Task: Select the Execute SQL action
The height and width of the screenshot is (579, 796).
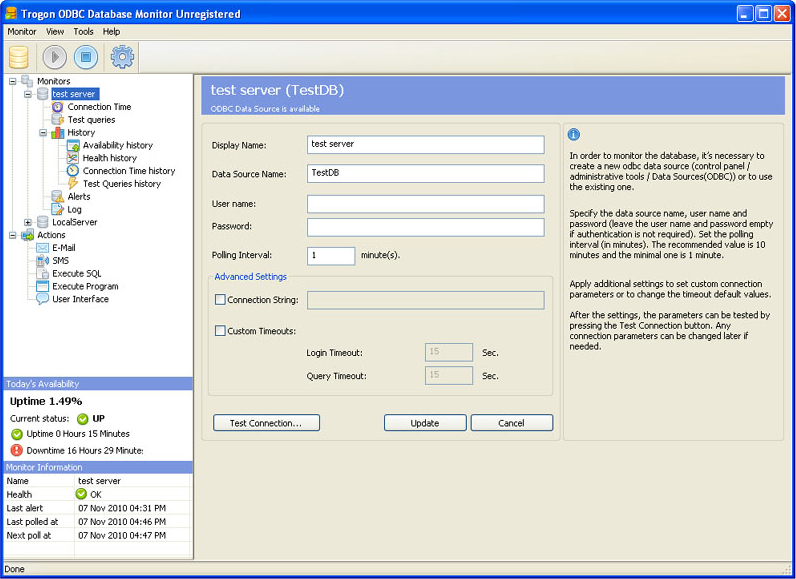Action: (x=76, y=273)
